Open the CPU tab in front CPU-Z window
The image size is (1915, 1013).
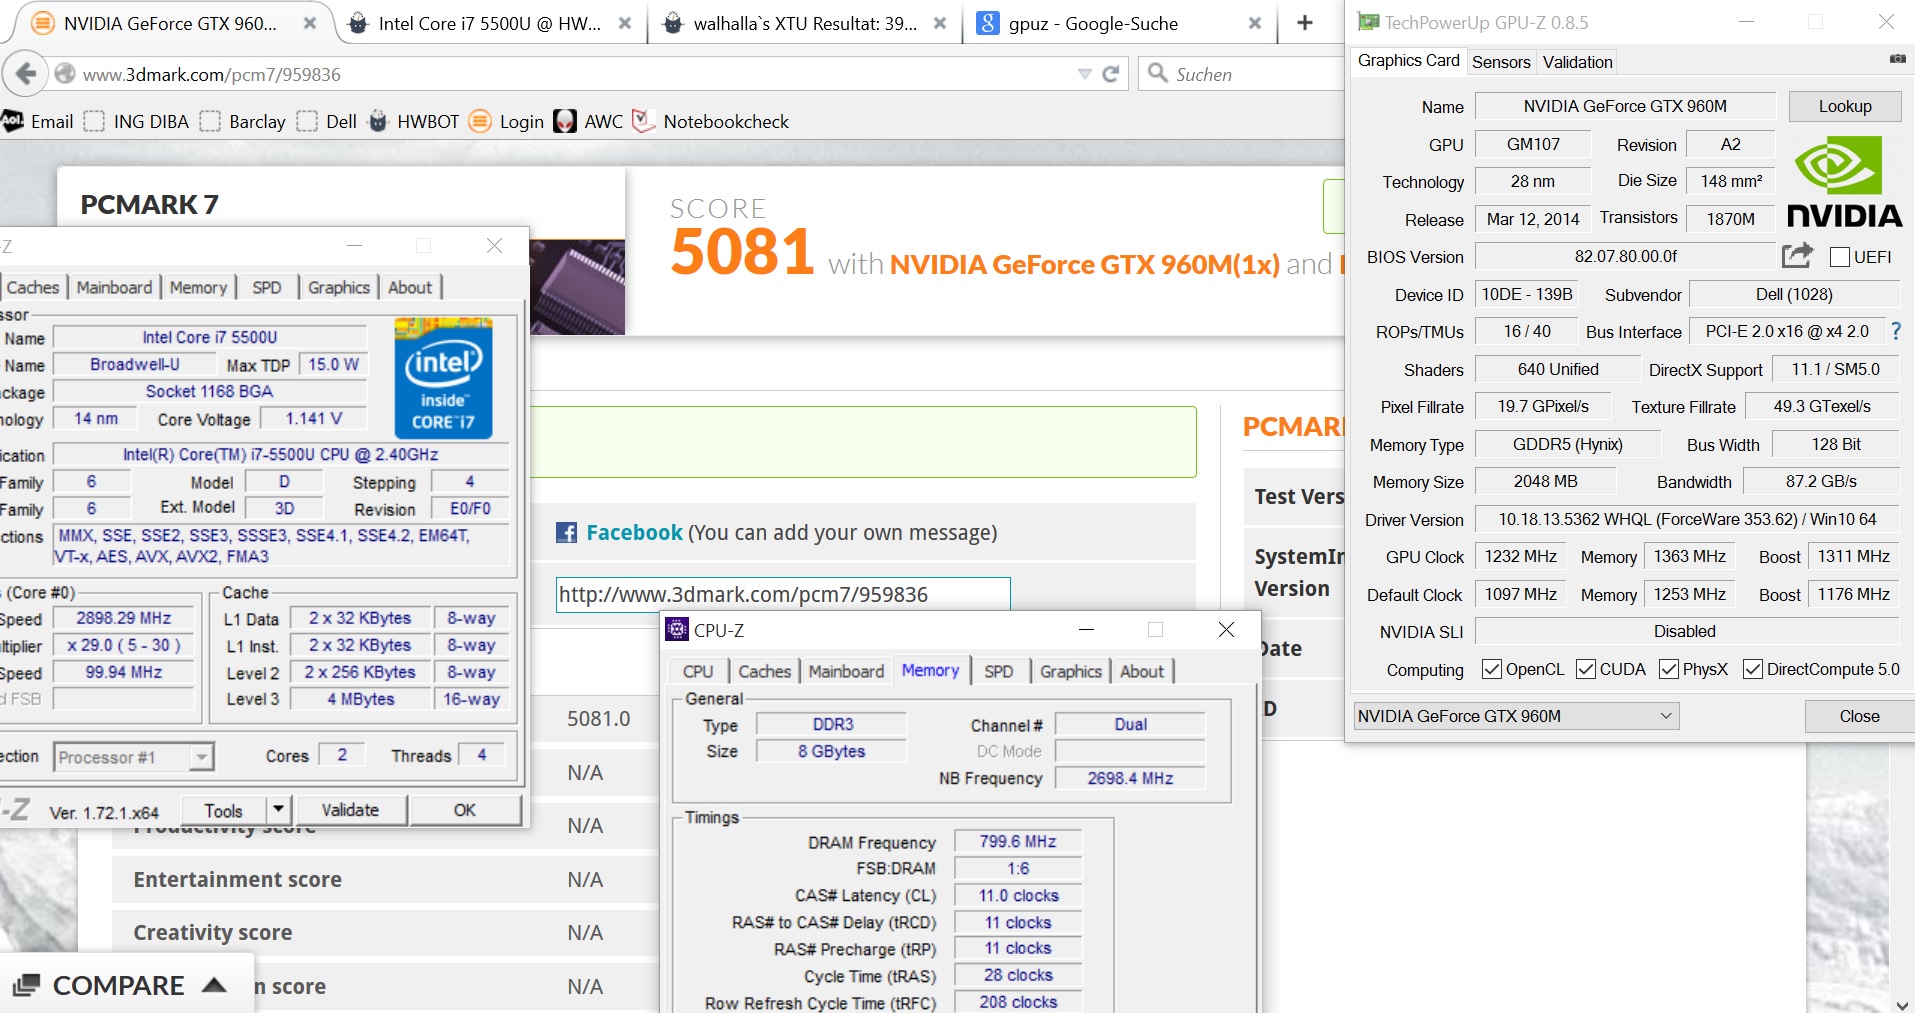698,671
